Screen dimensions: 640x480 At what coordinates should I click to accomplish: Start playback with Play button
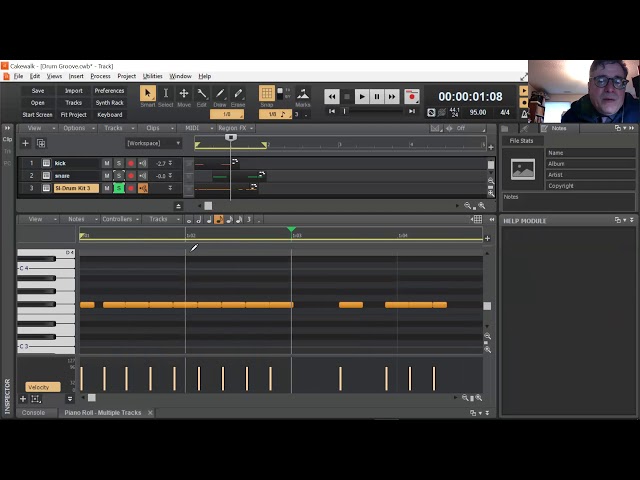pos(362,97)
